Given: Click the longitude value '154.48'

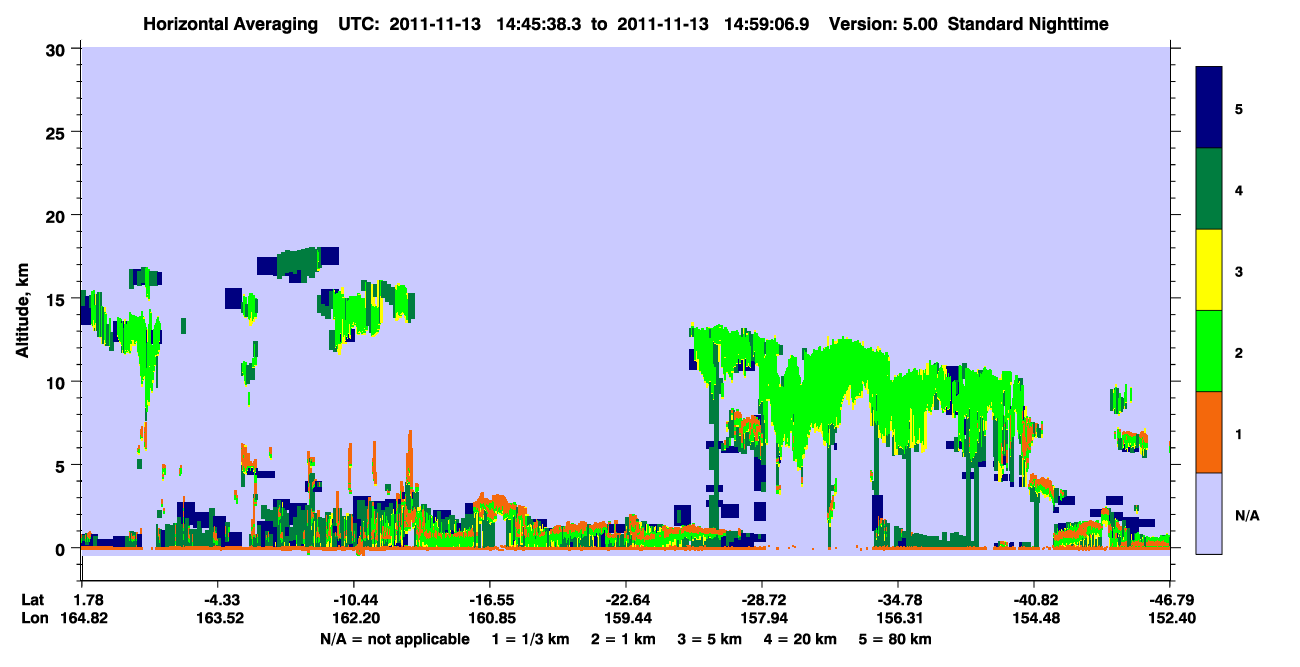Looking at the screenshot, I should (x=1035, y=618).
